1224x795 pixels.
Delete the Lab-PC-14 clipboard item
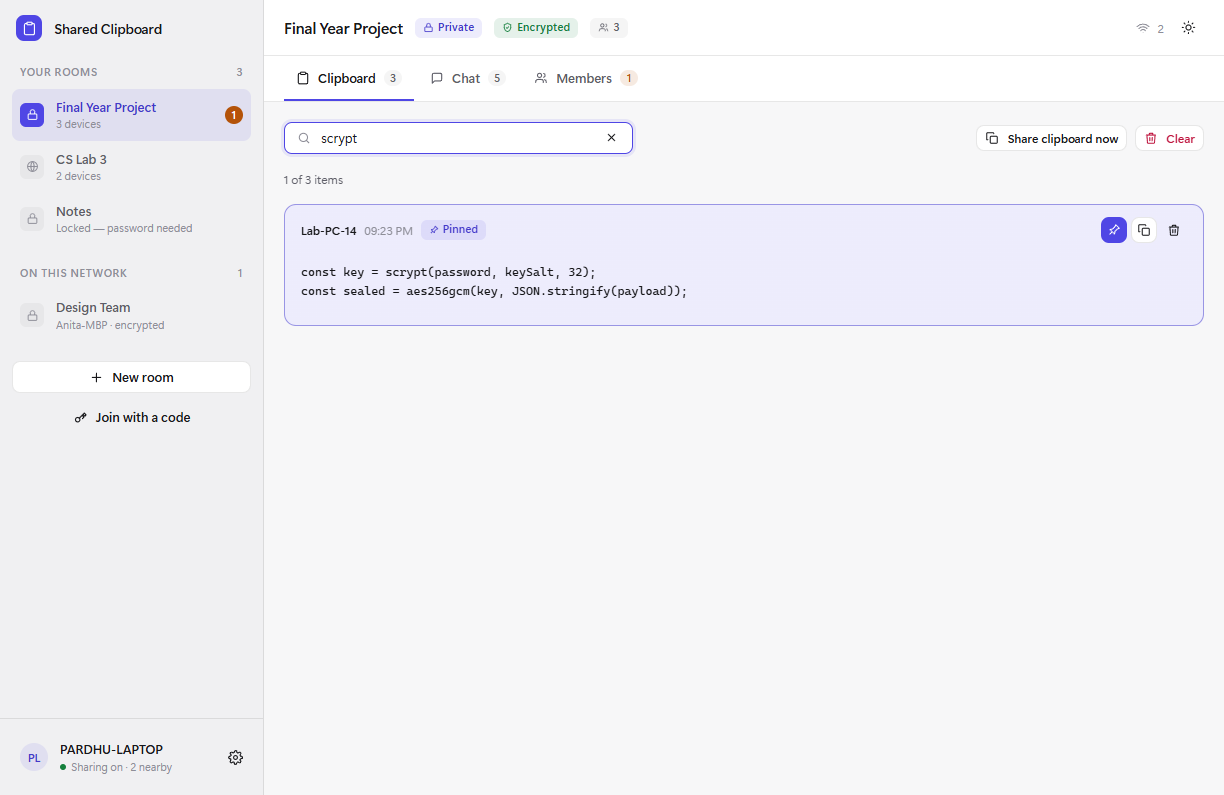point(1174,230)
